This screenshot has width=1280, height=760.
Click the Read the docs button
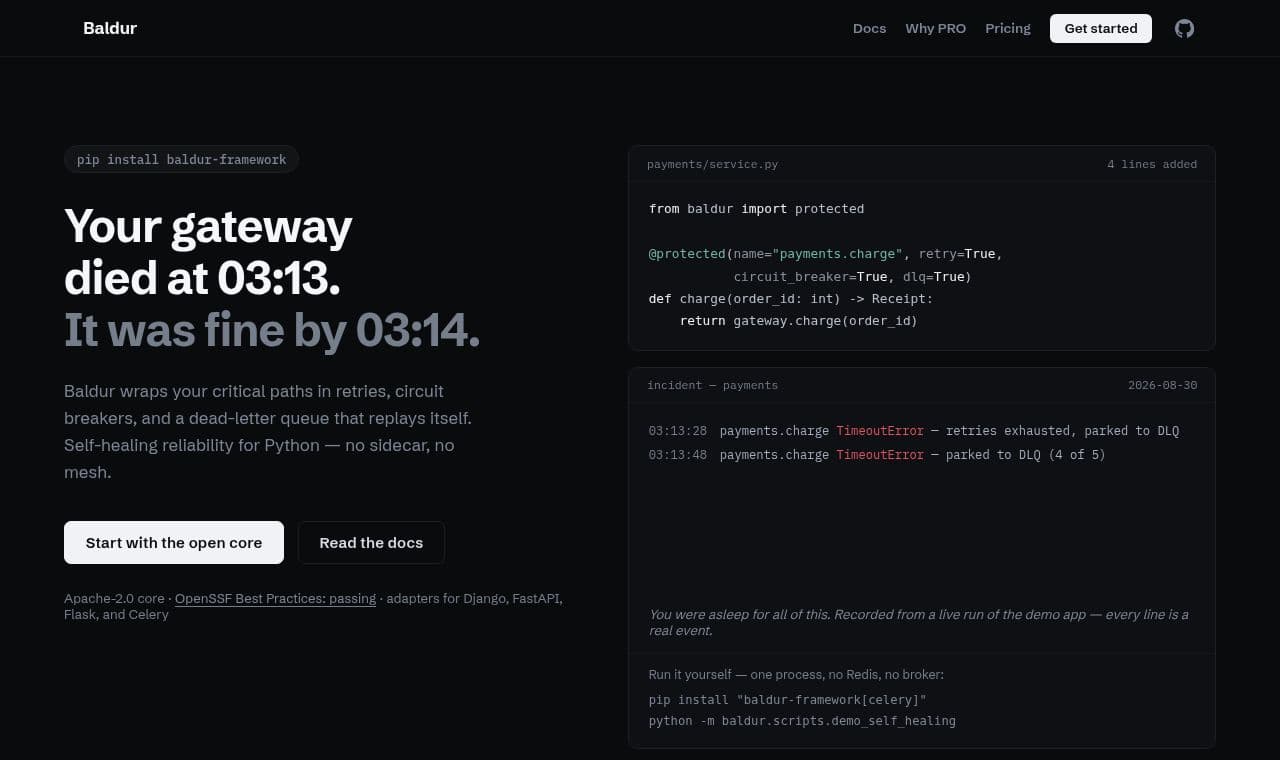(x=371, y=542)
